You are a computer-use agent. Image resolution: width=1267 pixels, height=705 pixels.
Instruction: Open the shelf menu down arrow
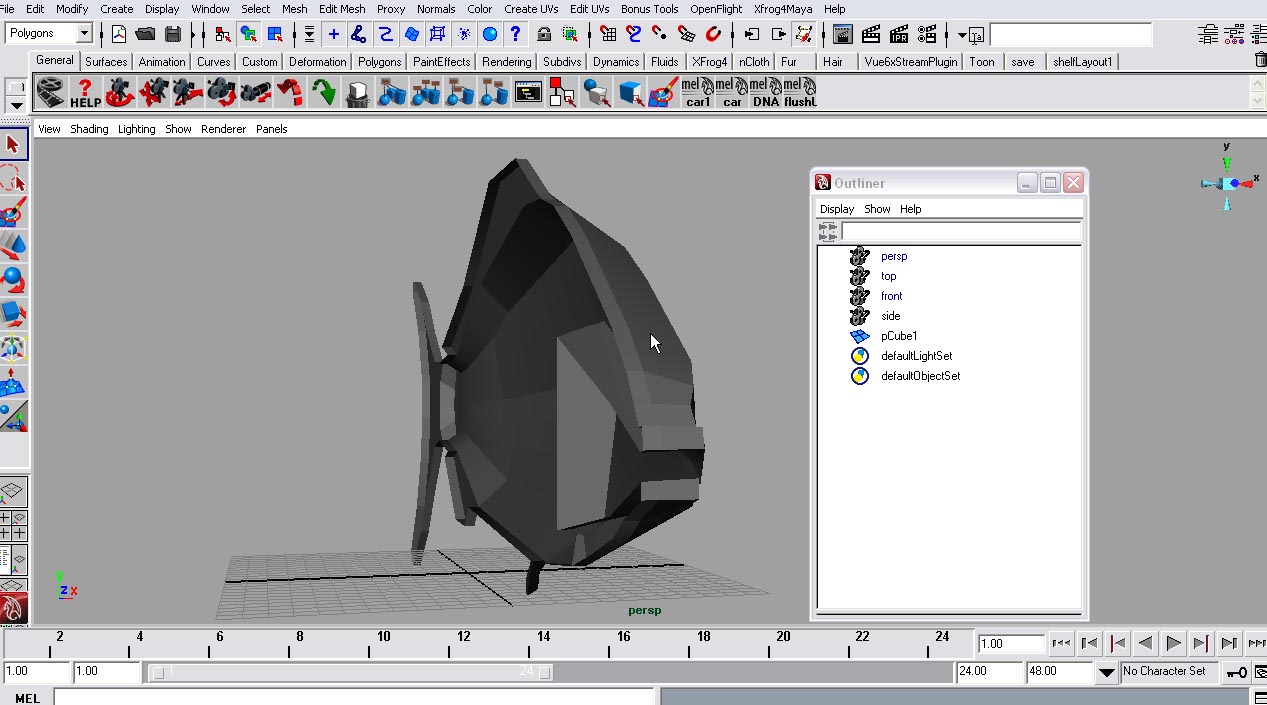[x=17, y=105]
